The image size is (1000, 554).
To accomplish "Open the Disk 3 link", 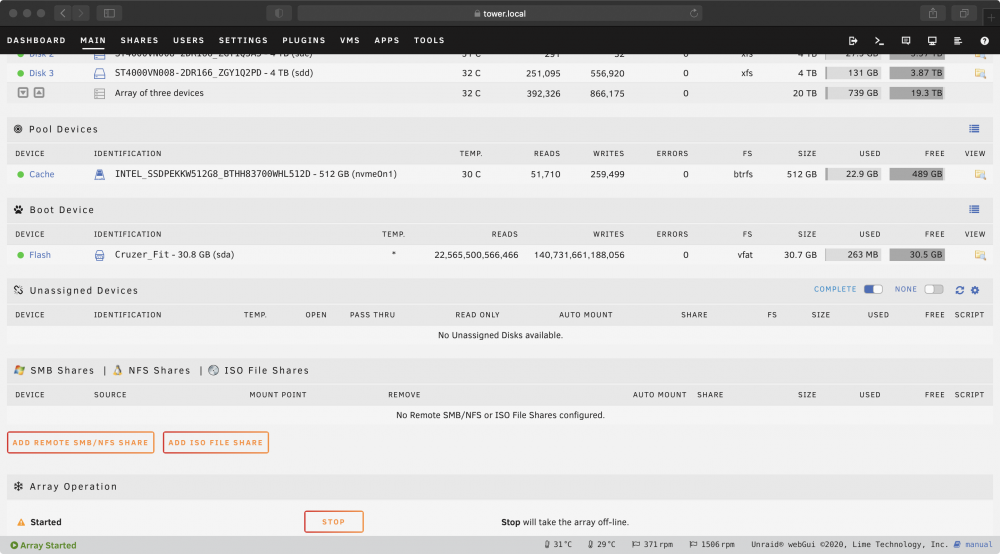I will pyautogui.click(x=41, y=73).
